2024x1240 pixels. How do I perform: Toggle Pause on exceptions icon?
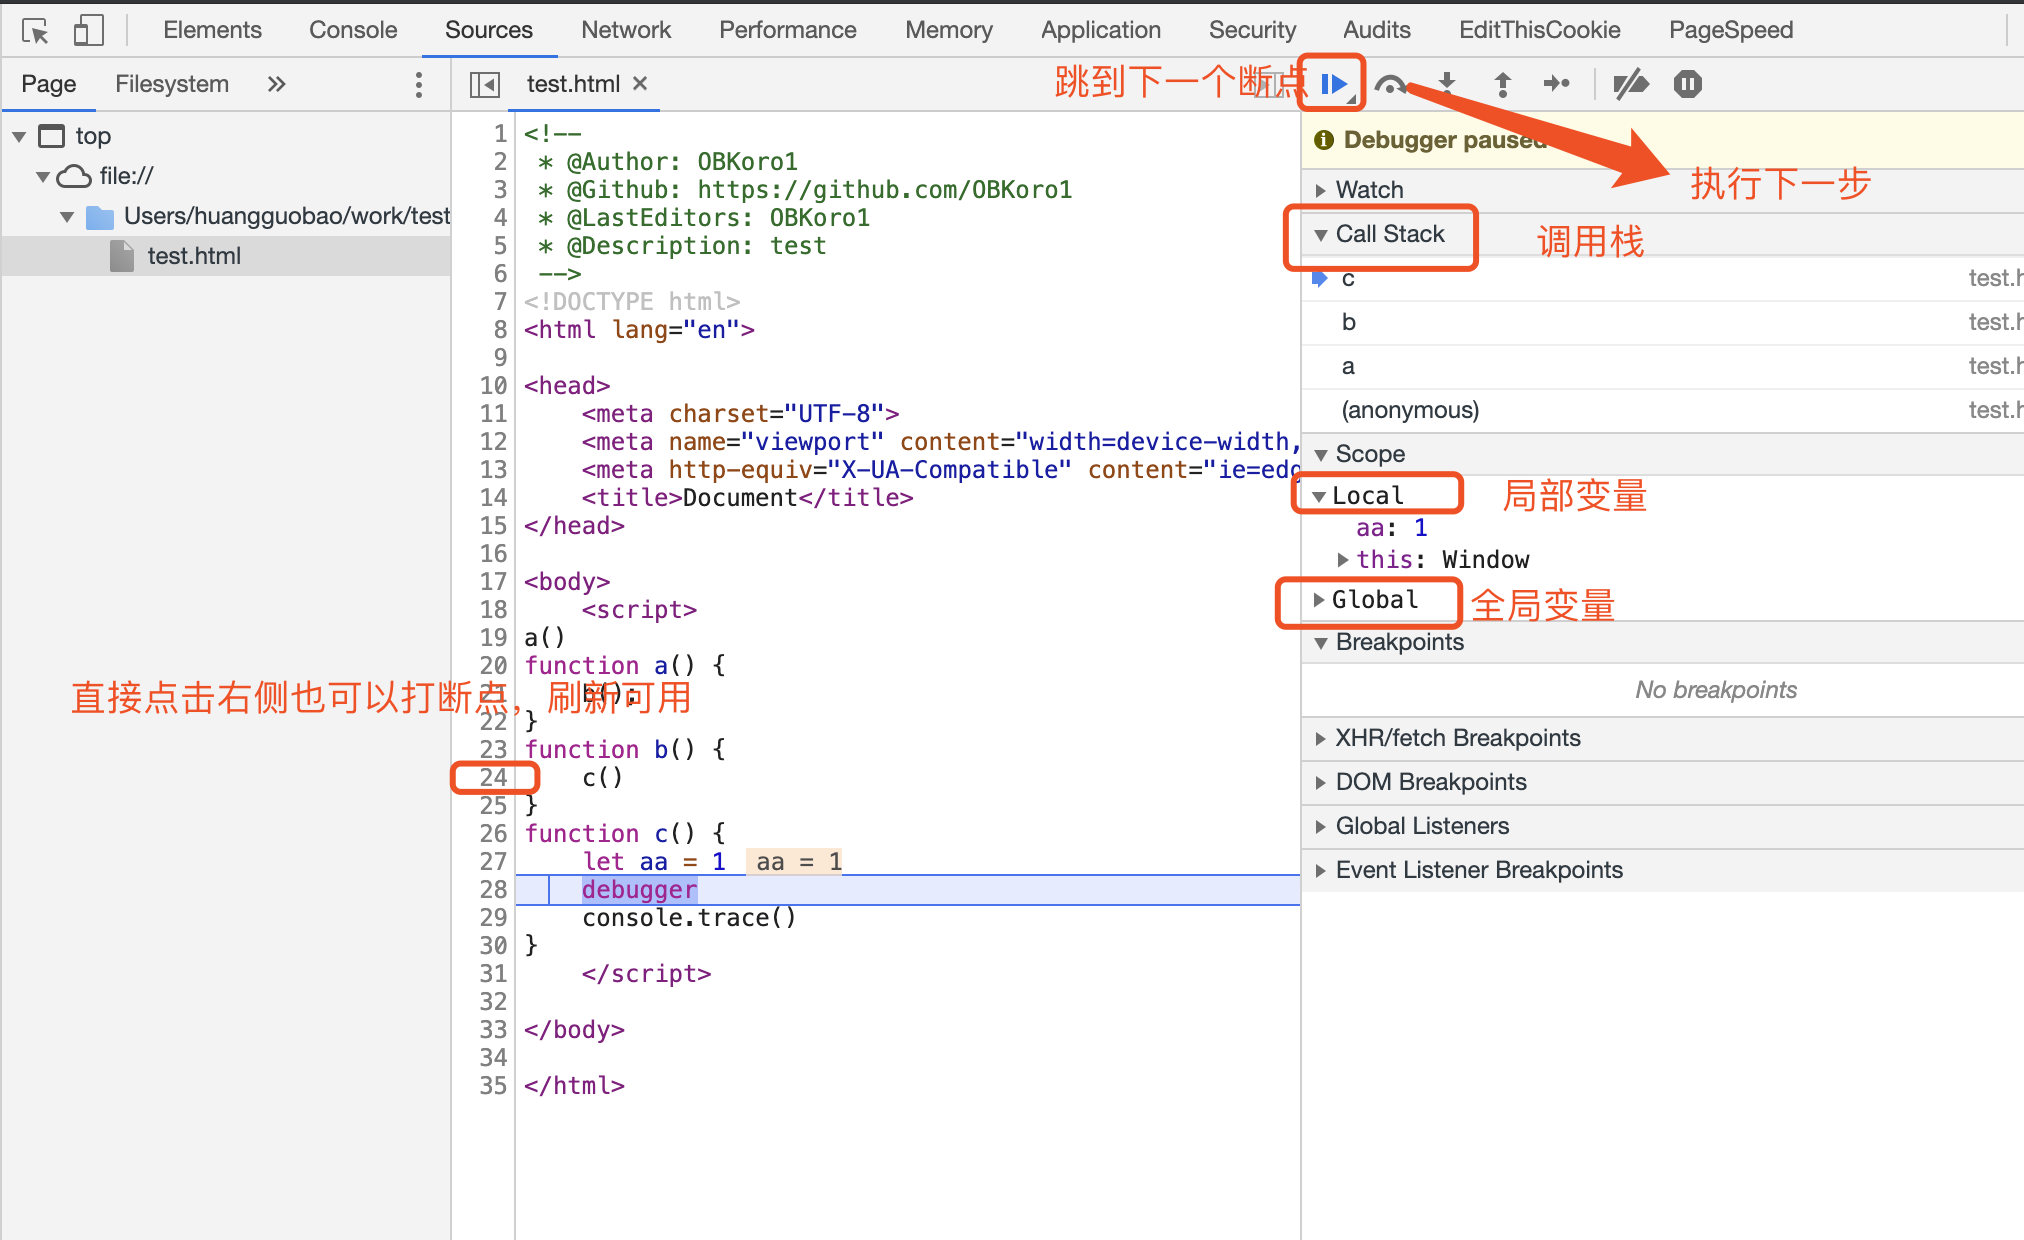pyautogui.click(x=1688, y=84)
